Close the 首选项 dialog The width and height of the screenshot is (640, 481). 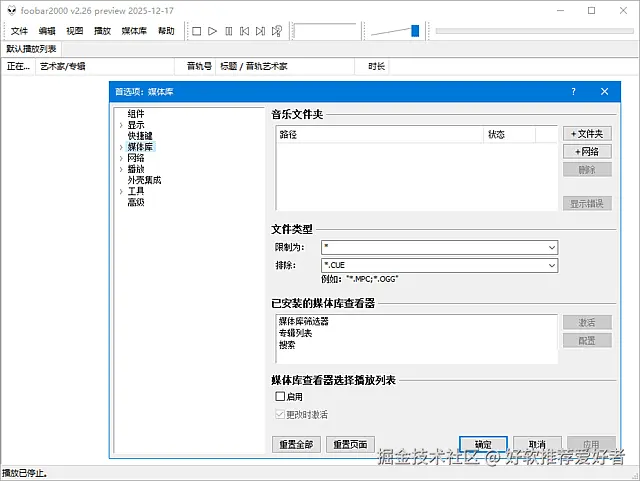click(604, 91)
